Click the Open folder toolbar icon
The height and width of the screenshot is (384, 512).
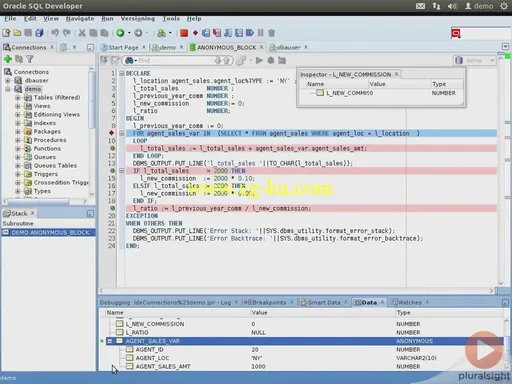coord(17,33)
